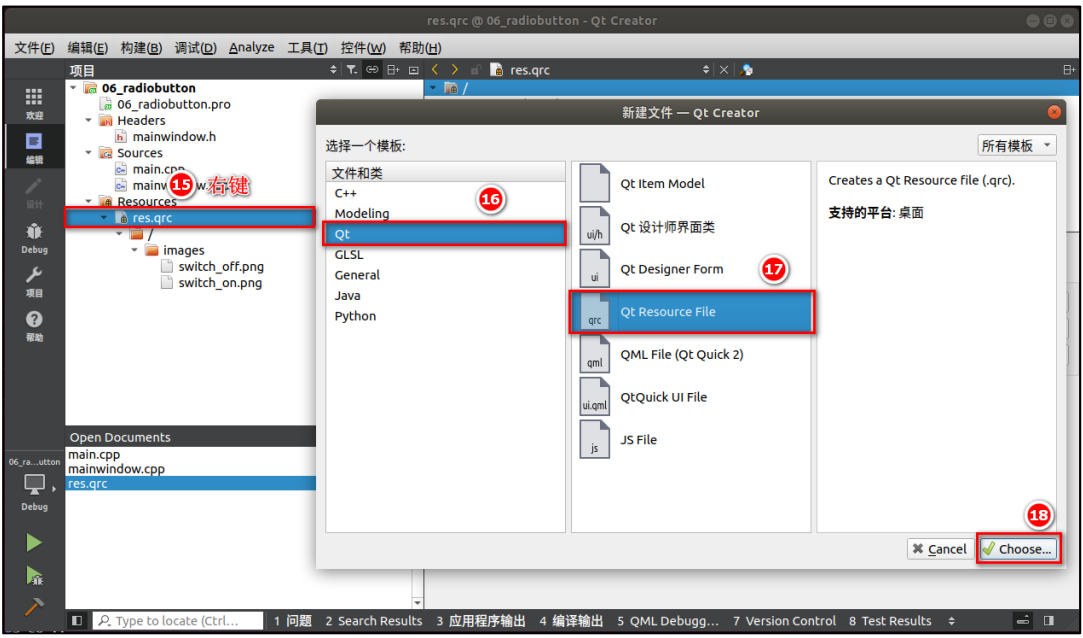This screenshot has width=1083, height=638.
Task: Open the 构建(B) menu
Action: click(141, 48)
